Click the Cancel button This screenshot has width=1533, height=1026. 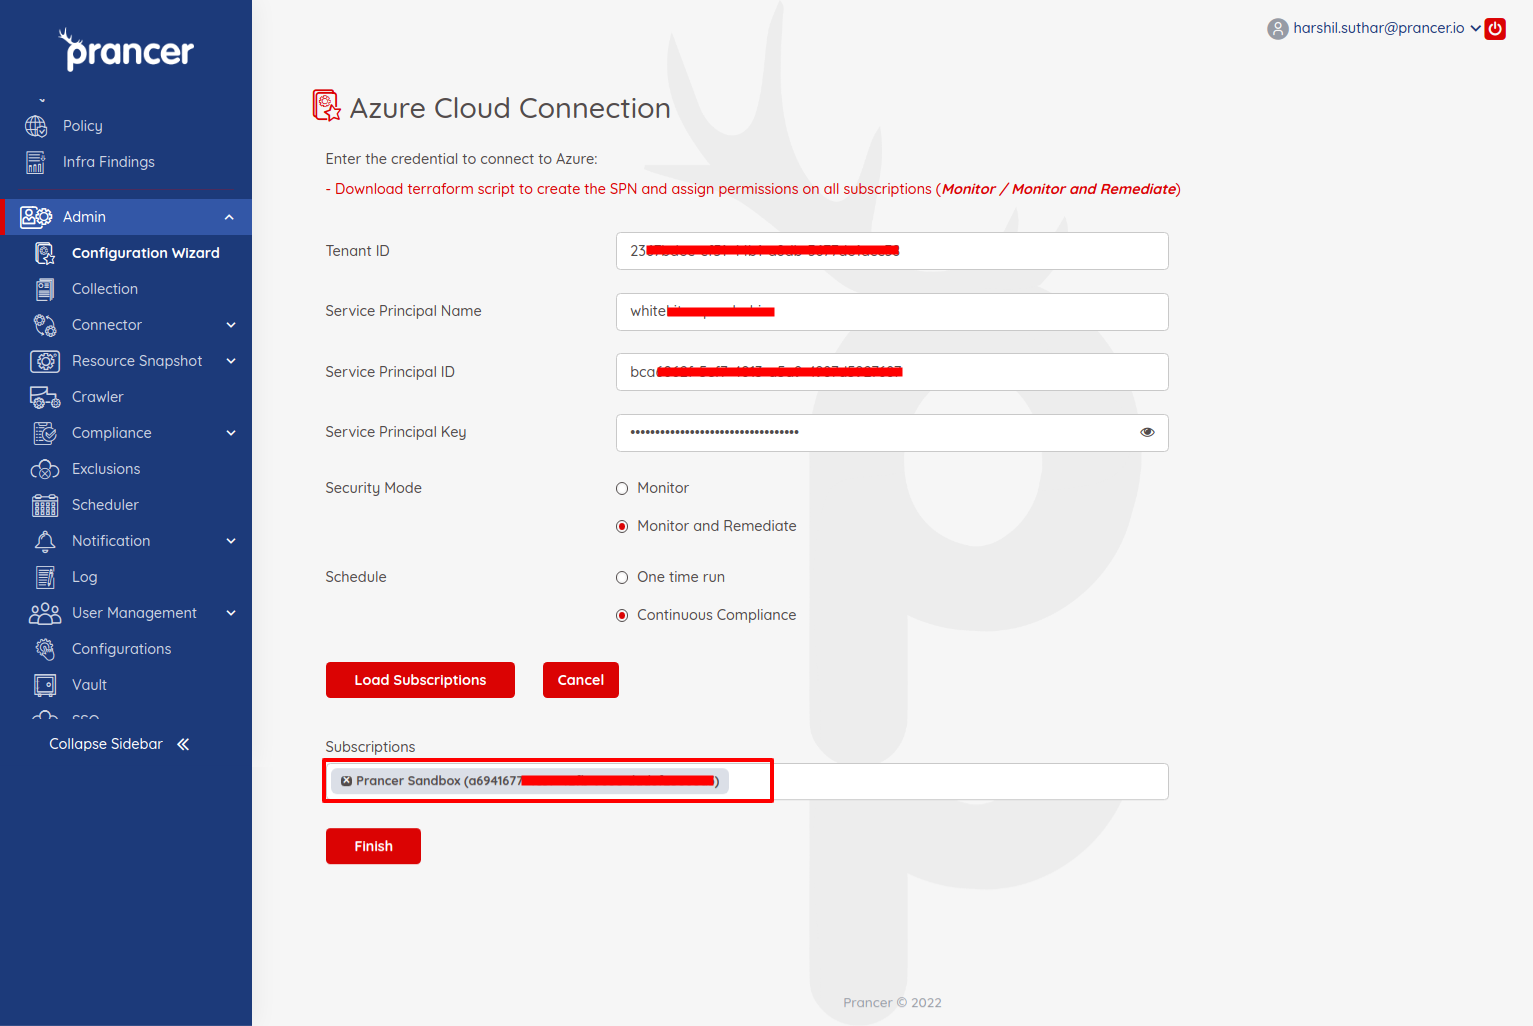click(581, 680)
